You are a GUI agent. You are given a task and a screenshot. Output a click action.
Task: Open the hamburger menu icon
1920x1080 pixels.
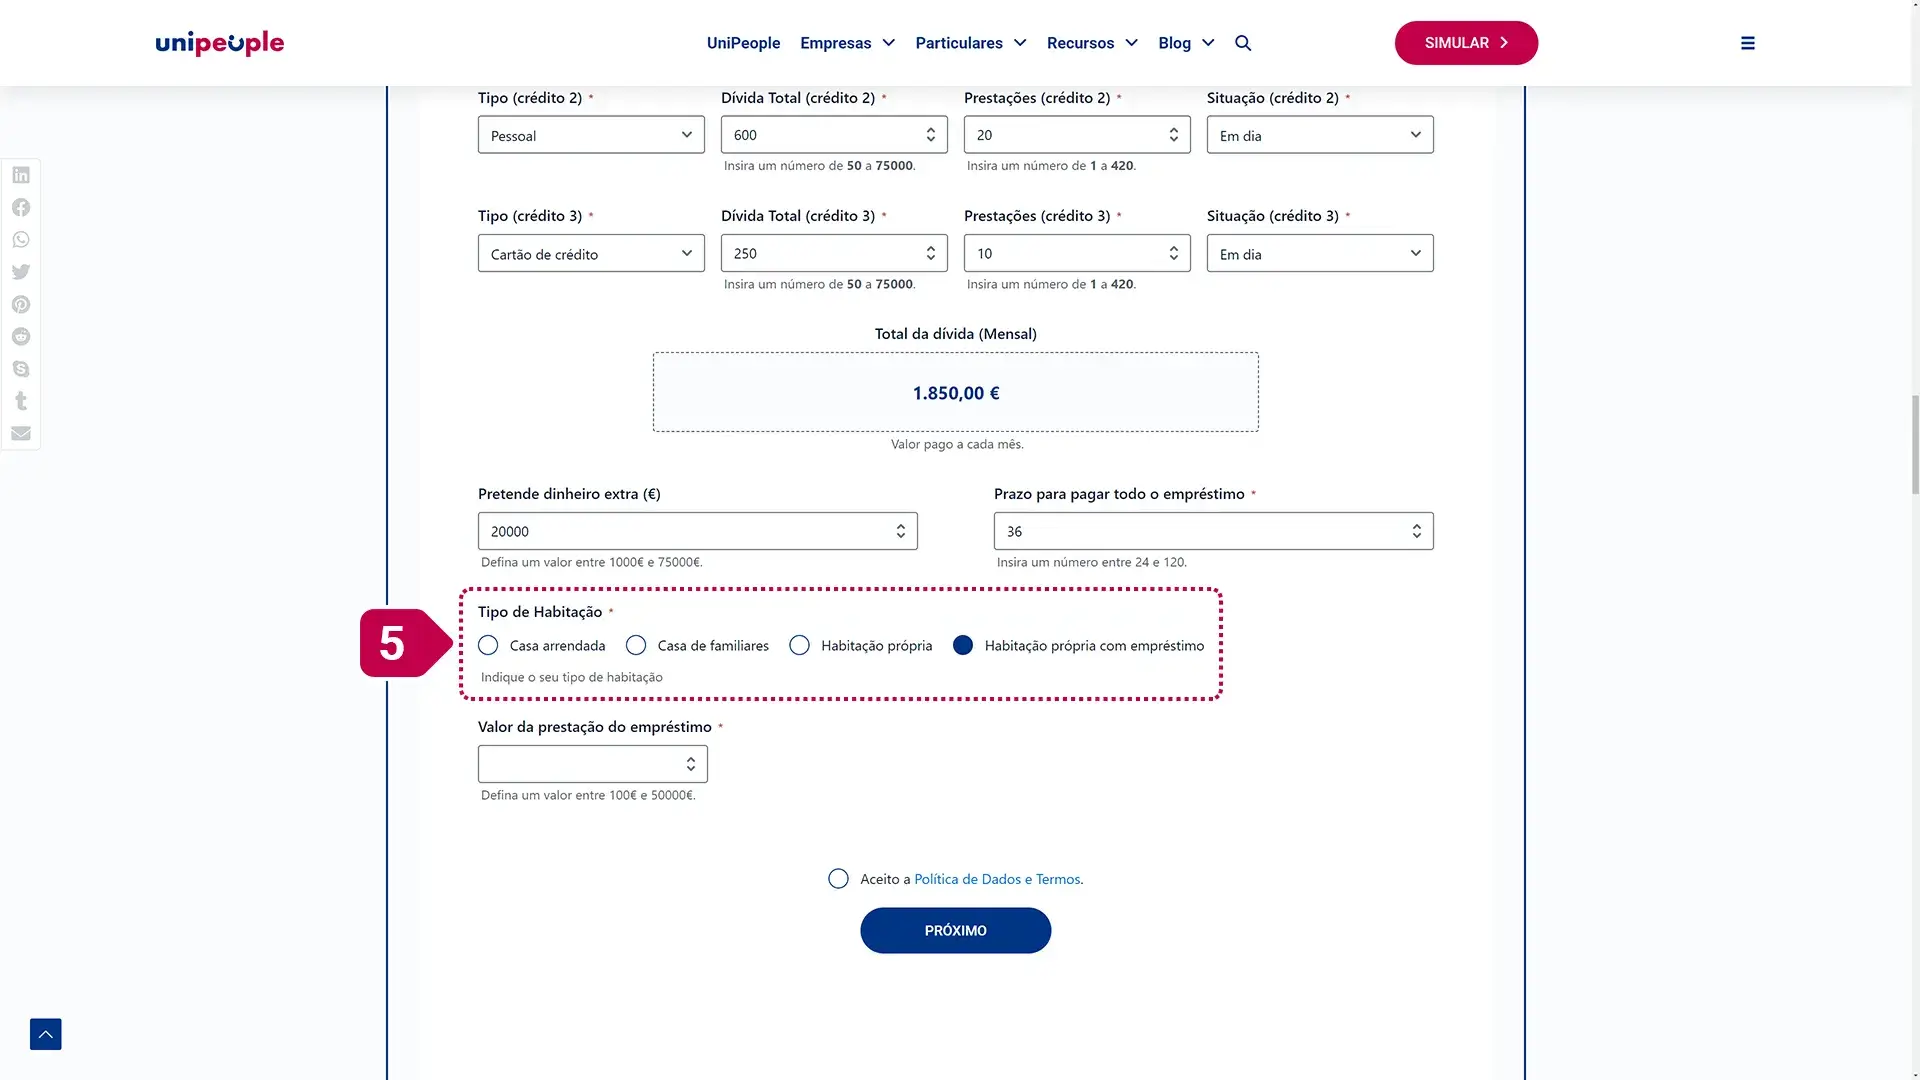(x=1748, y=43)
